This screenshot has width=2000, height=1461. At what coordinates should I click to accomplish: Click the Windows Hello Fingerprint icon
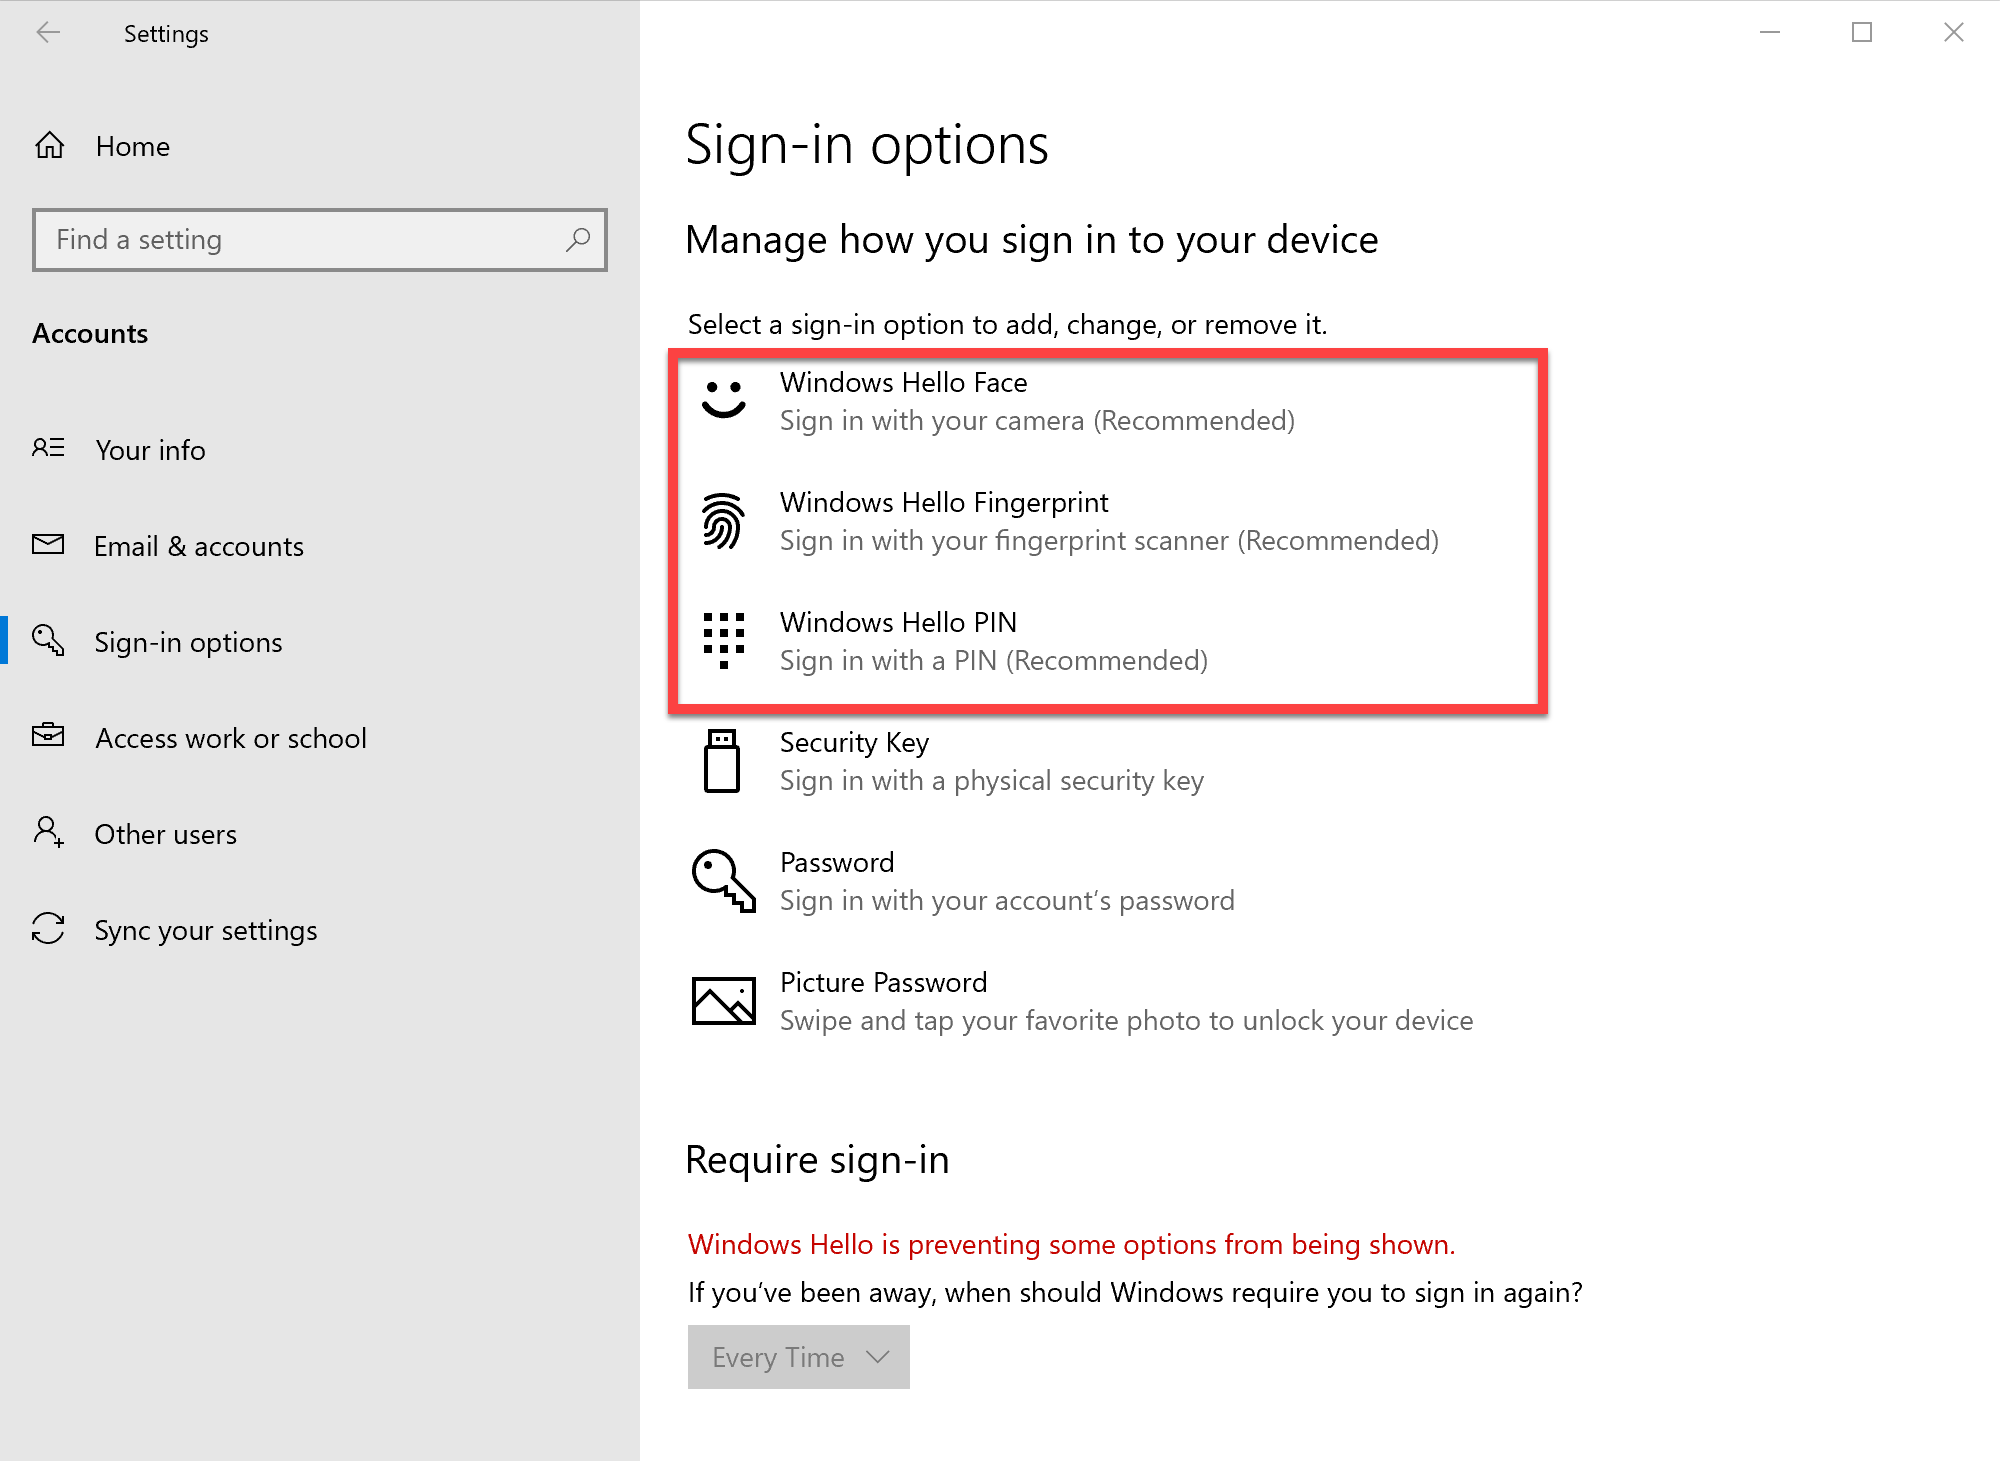[x=723, y=520]
